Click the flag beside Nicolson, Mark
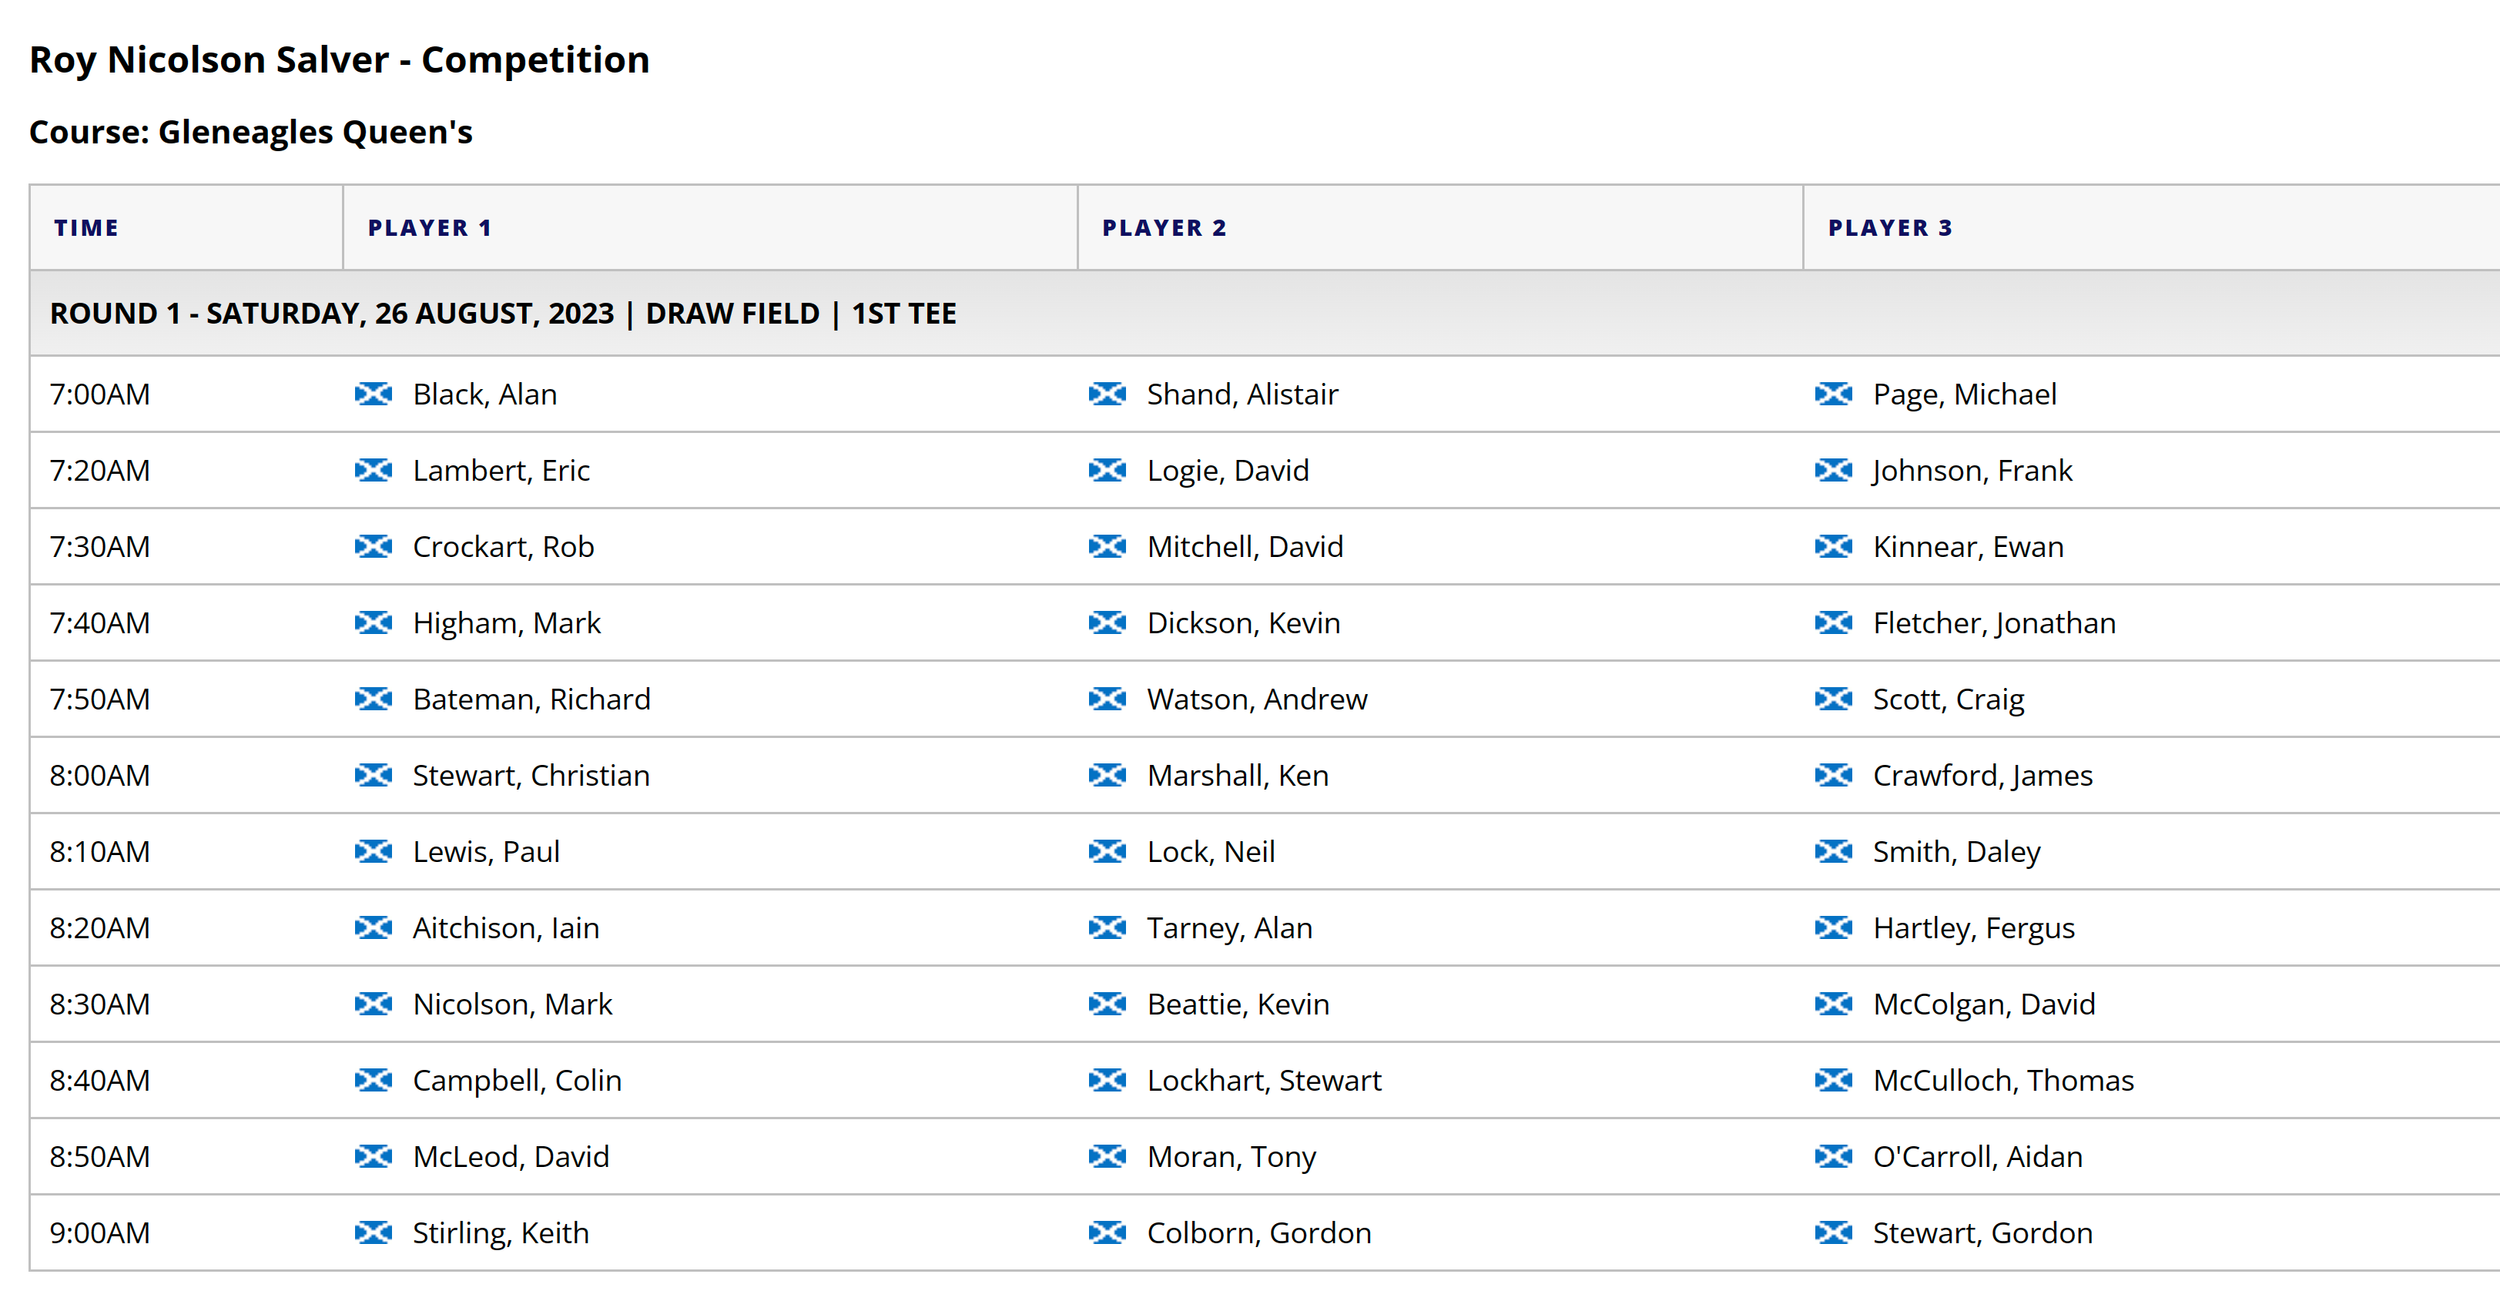The height and width of the screenshot is (1305, 2500). [x=373, y=1004]
